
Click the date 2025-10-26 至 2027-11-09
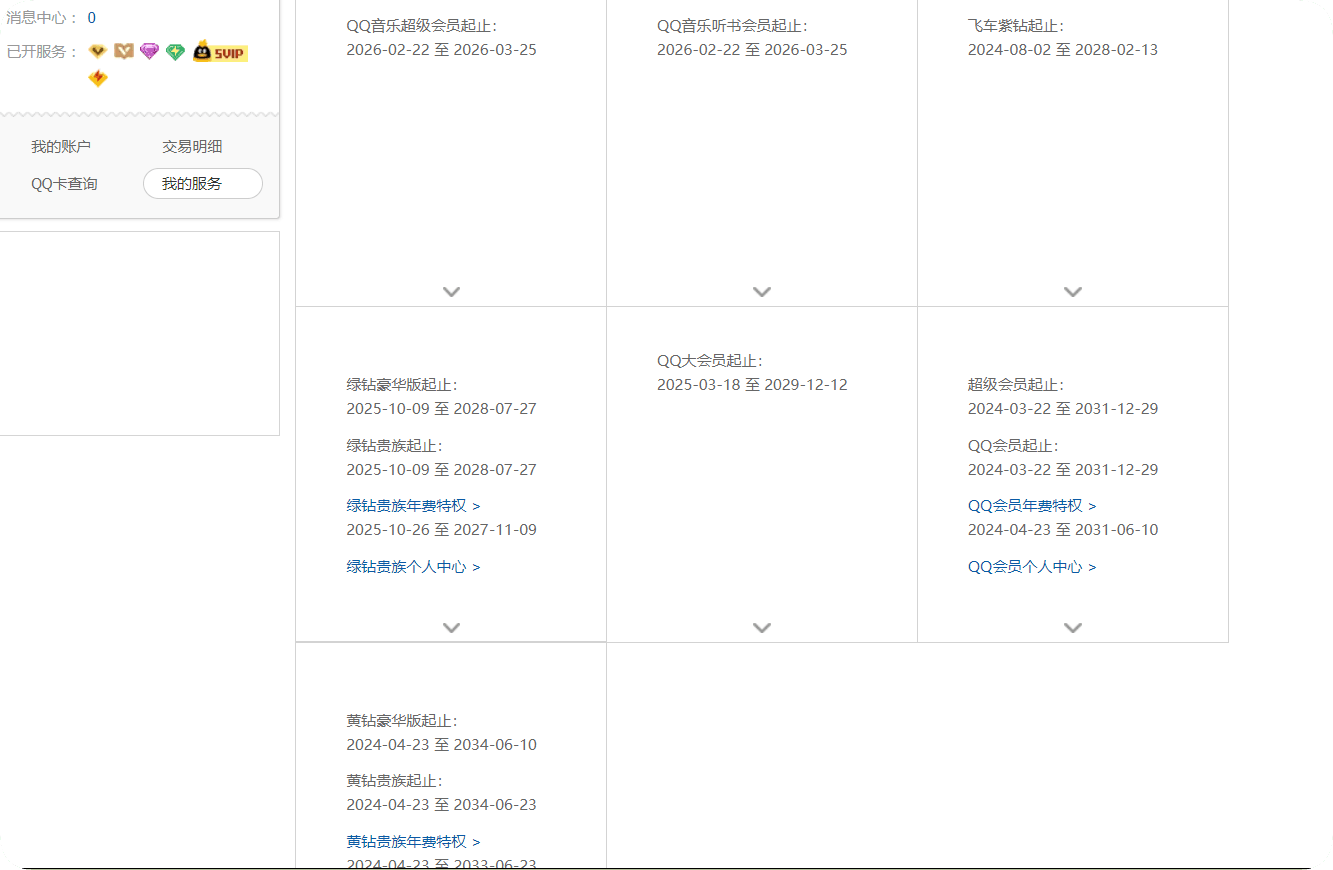441,530
